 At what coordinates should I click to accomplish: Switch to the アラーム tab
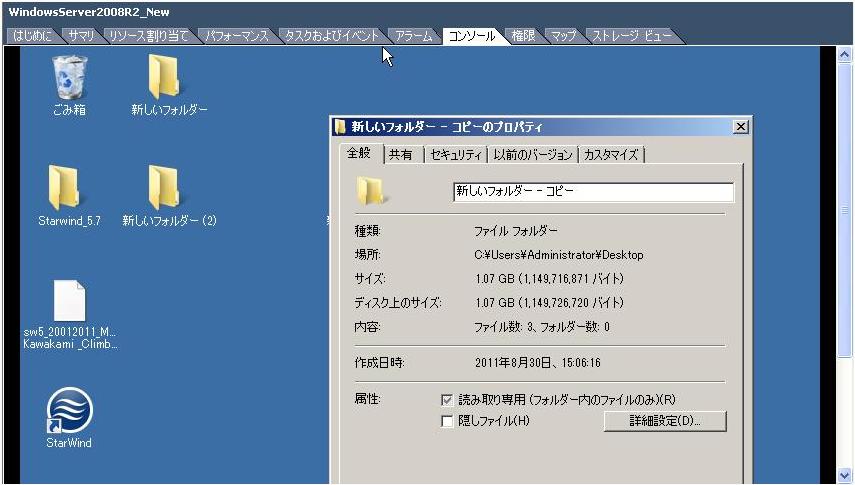click(x=413, y=36)
